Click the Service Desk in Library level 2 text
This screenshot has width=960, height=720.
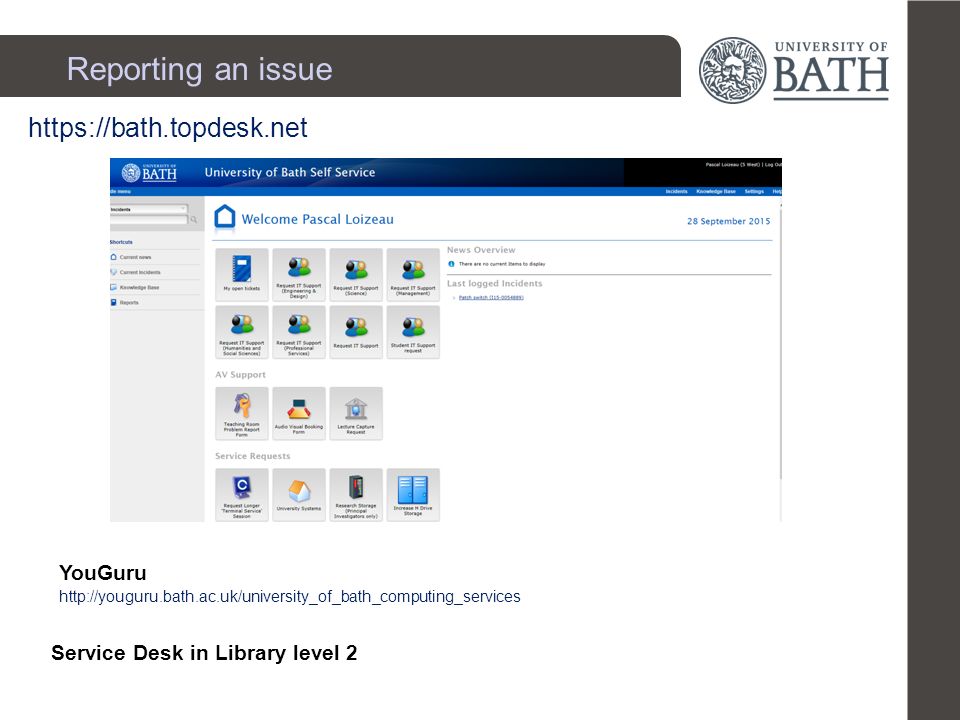pyautogui.click(x=204, y=653)
